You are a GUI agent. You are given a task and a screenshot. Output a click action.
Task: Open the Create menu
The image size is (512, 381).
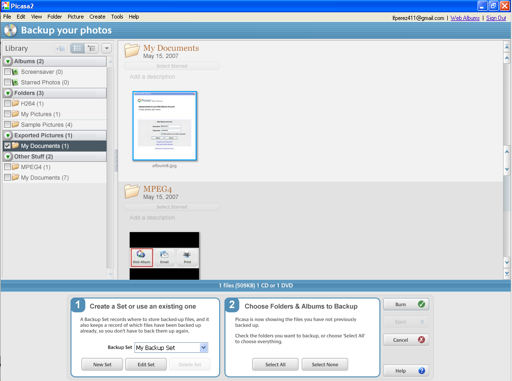[x=97, y=17]
